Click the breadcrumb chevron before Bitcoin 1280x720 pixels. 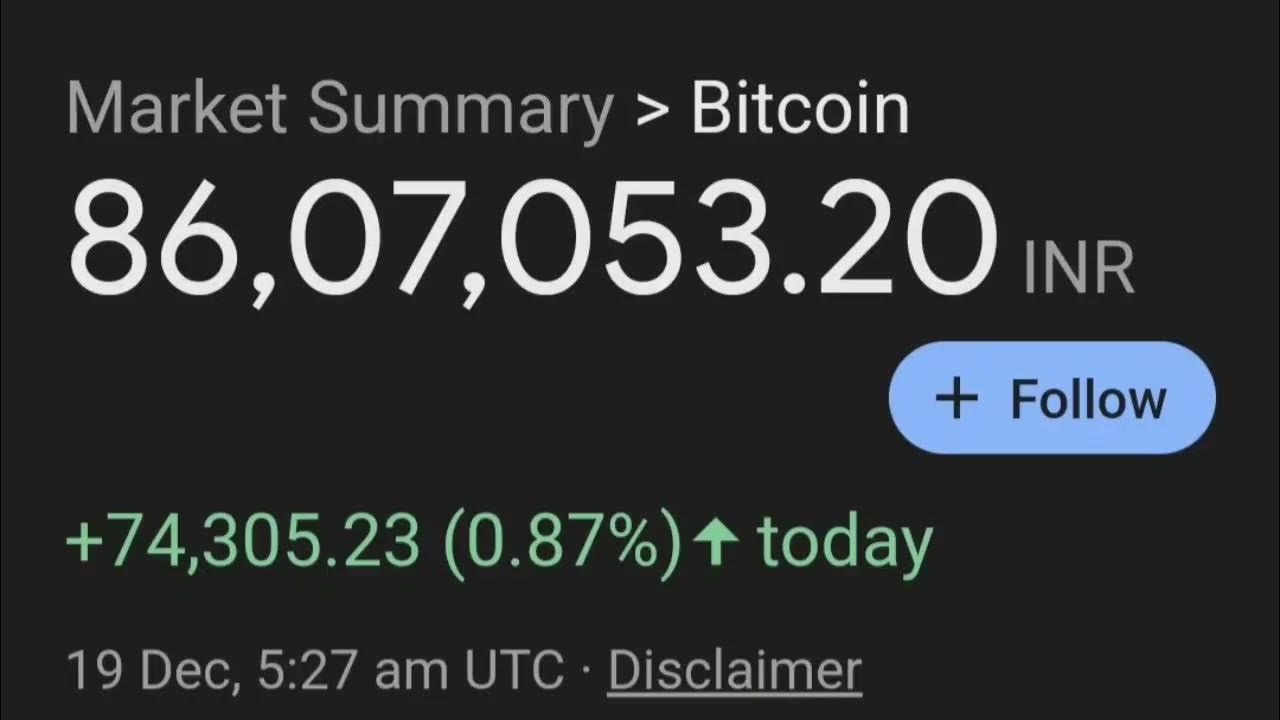click(651, 111)
